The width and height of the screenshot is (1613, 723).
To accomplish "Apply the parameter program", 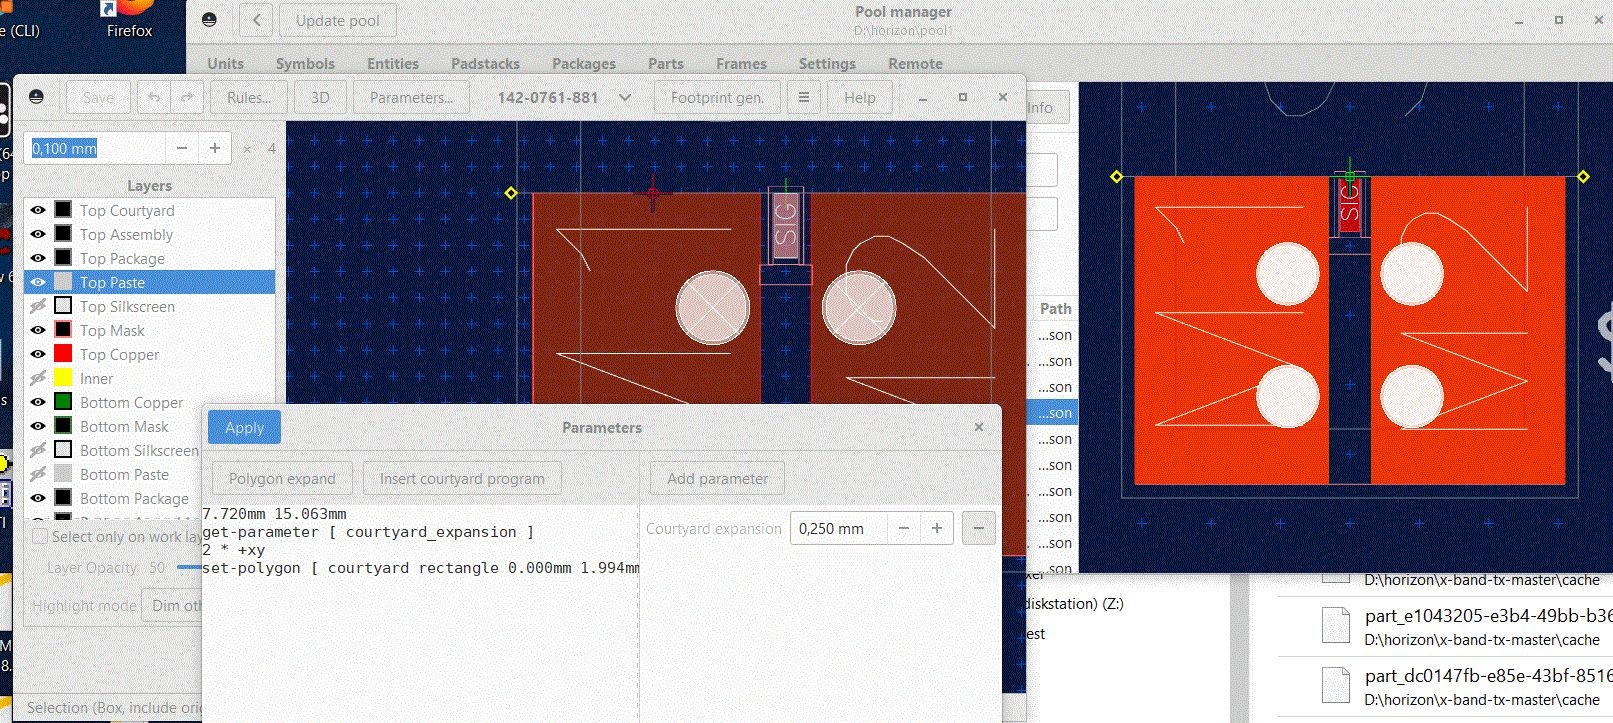I will click(245, 427).
